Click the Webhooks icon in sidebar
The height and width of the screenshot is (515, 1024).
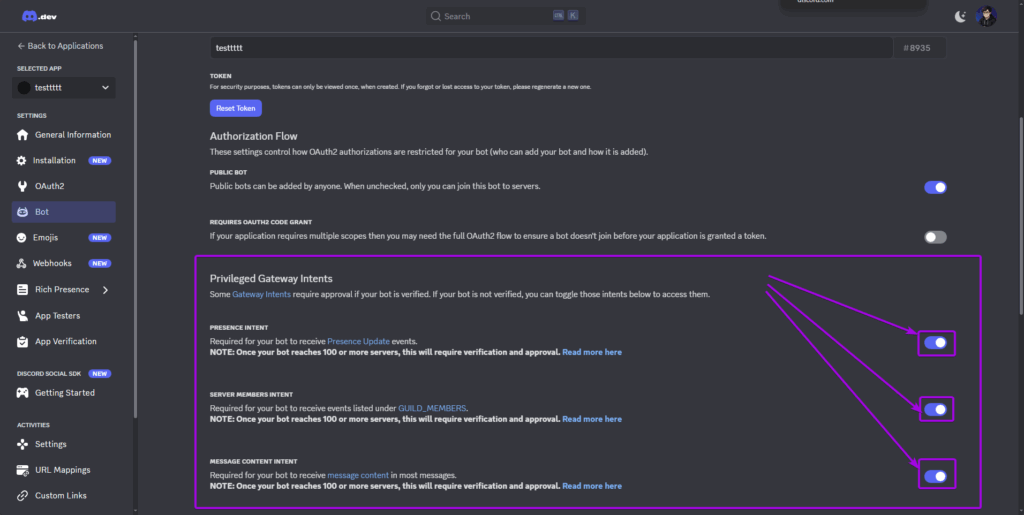pyautogui.click(x=23, y=264)
